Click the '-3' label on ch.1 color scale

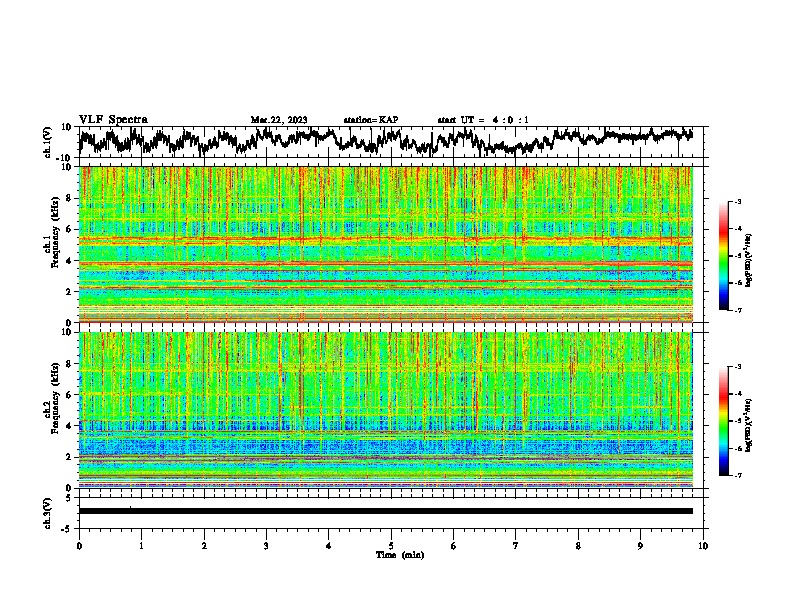click(x=738, y=202)
